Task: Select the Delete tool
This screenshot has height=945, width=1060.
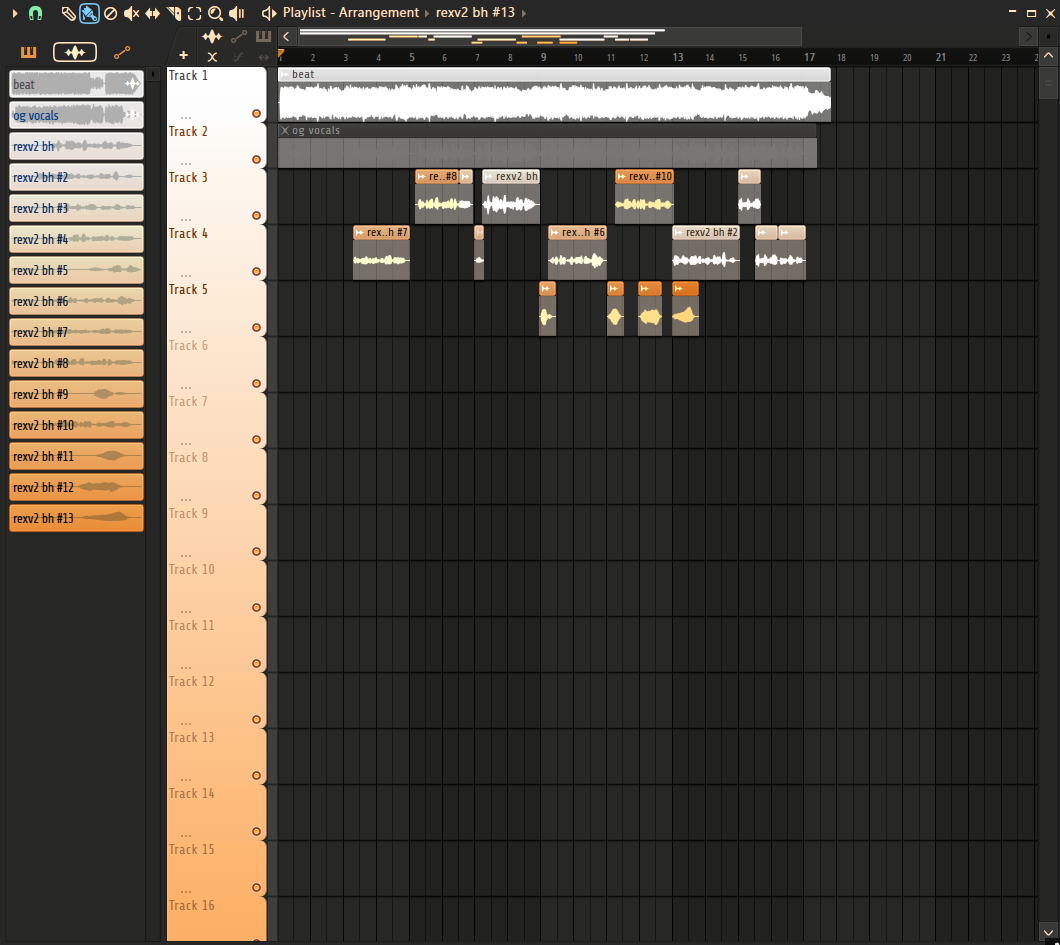Action: pyautogui.click(x=110, y=13)
